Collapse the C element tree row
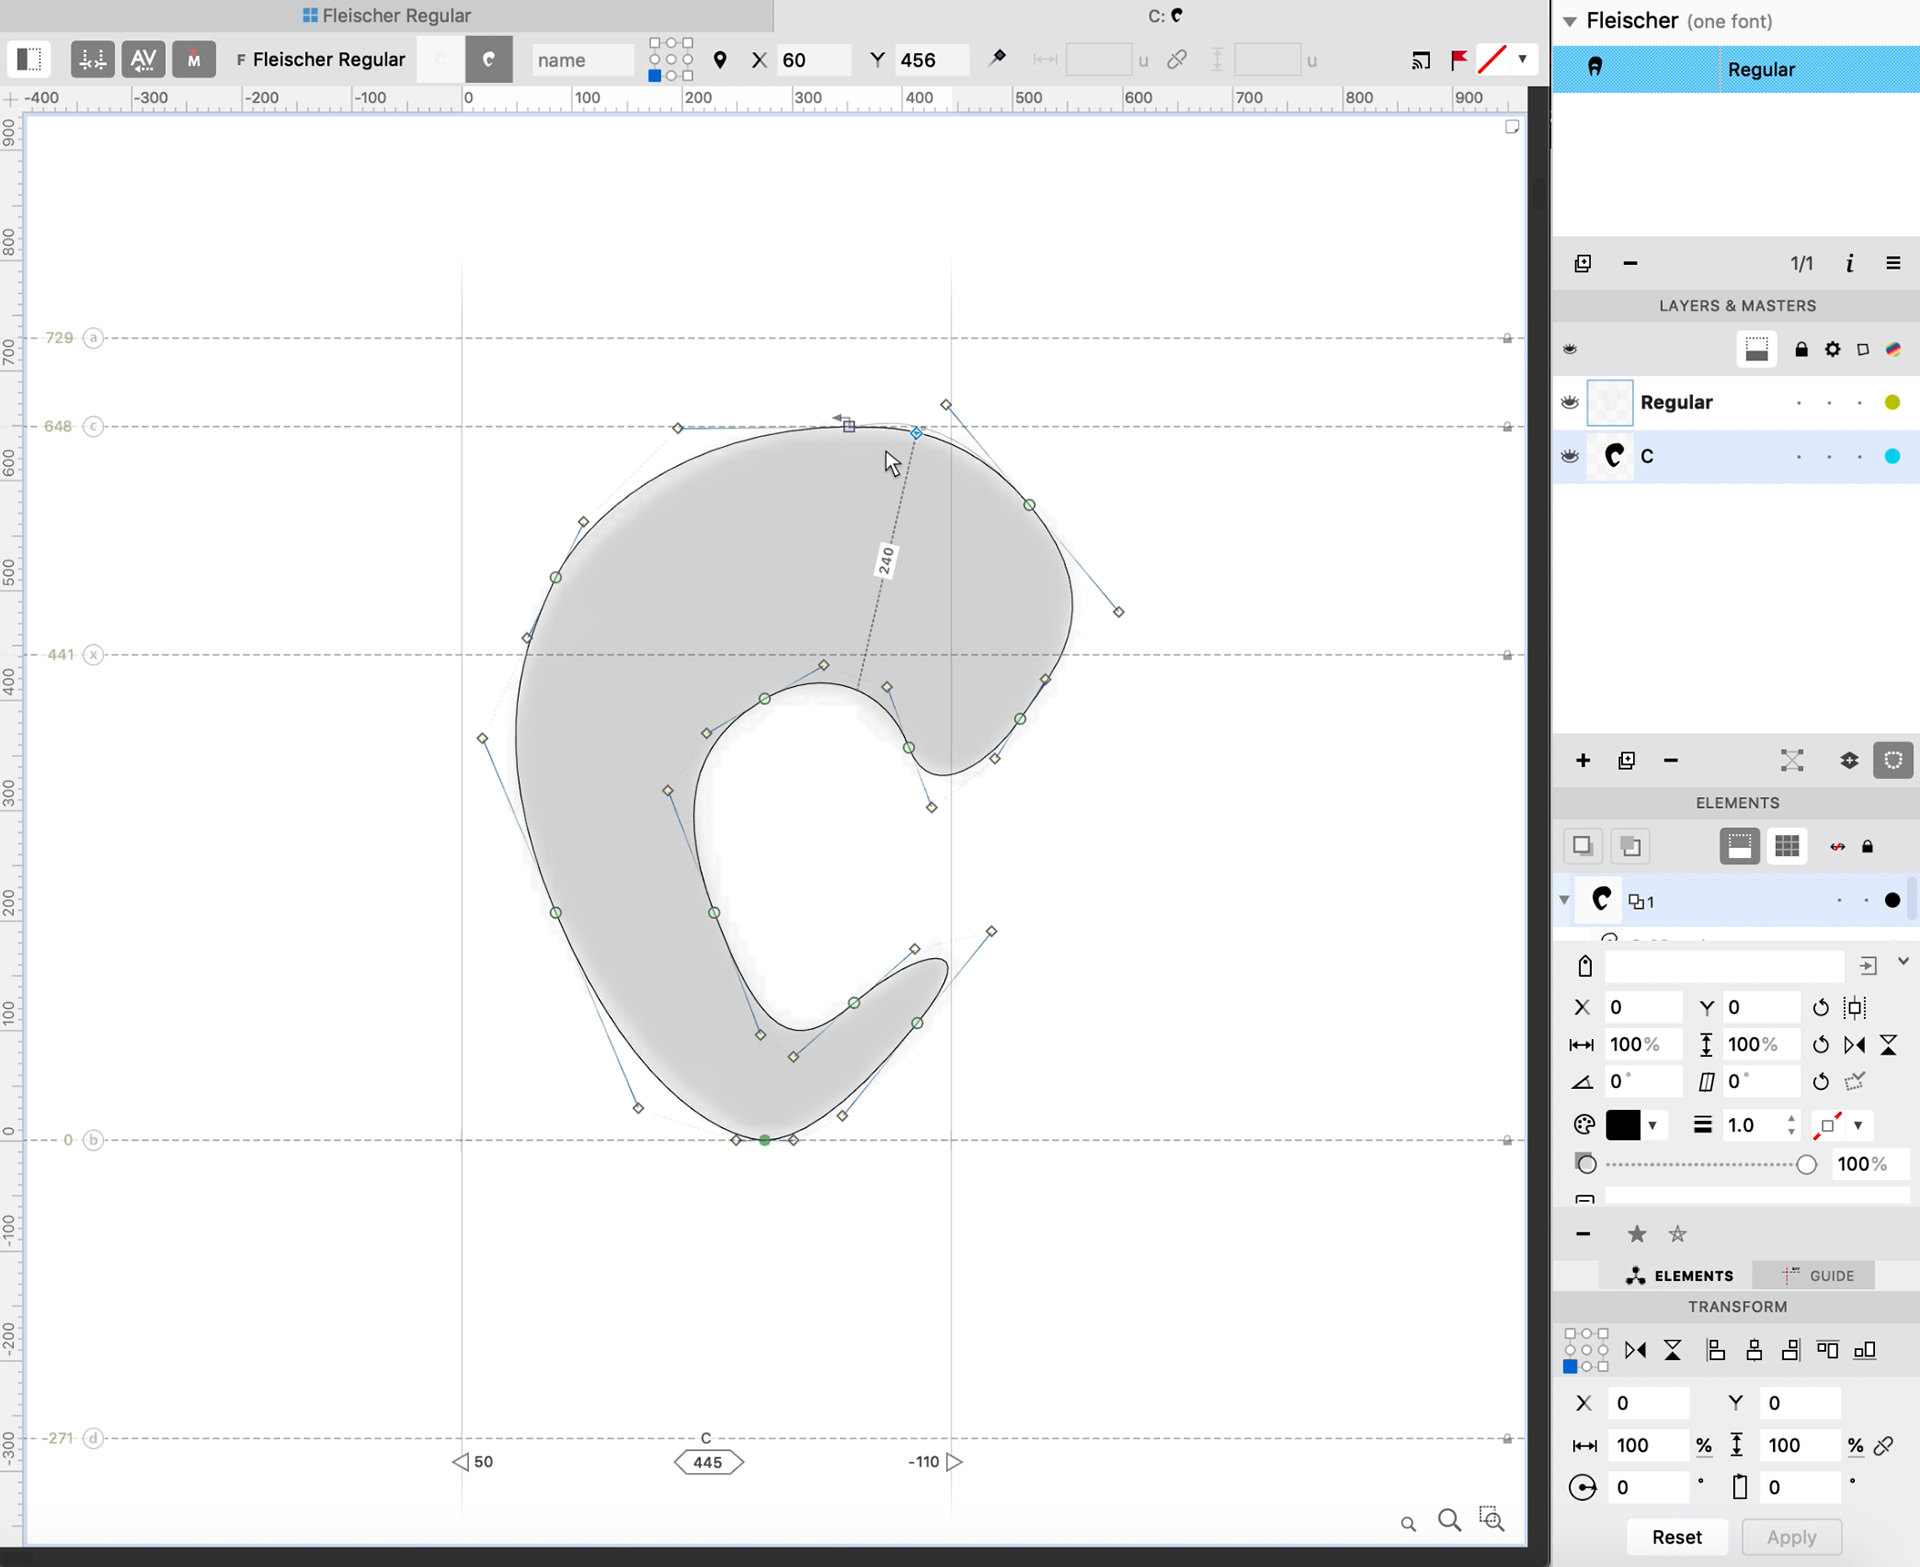Screen dimensions: 1920x1567 (x=1564, y=900)
